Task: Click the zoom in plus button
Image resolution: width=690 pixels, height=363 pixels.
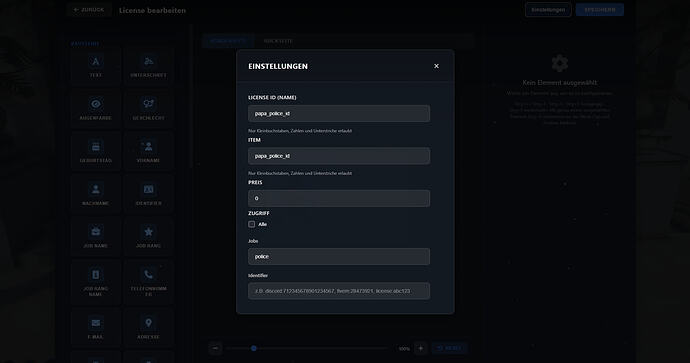Action: (420, 348)
